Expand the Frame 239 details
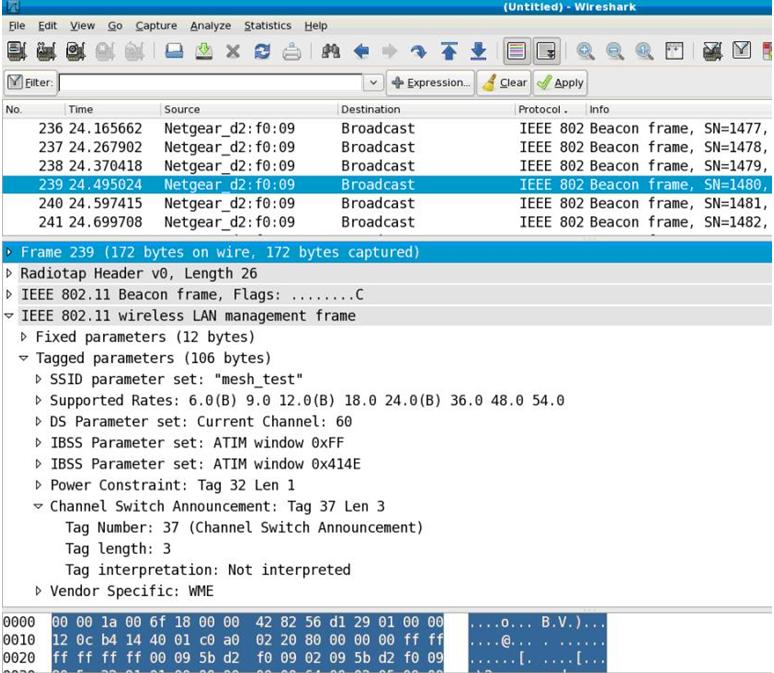This screenshot has width=774, height=673. tap(9, 252)
